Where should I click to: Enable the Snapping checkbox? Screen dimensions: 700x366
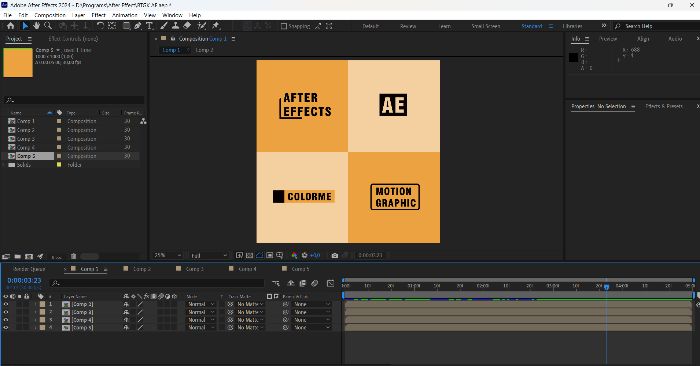pos(284,26)
